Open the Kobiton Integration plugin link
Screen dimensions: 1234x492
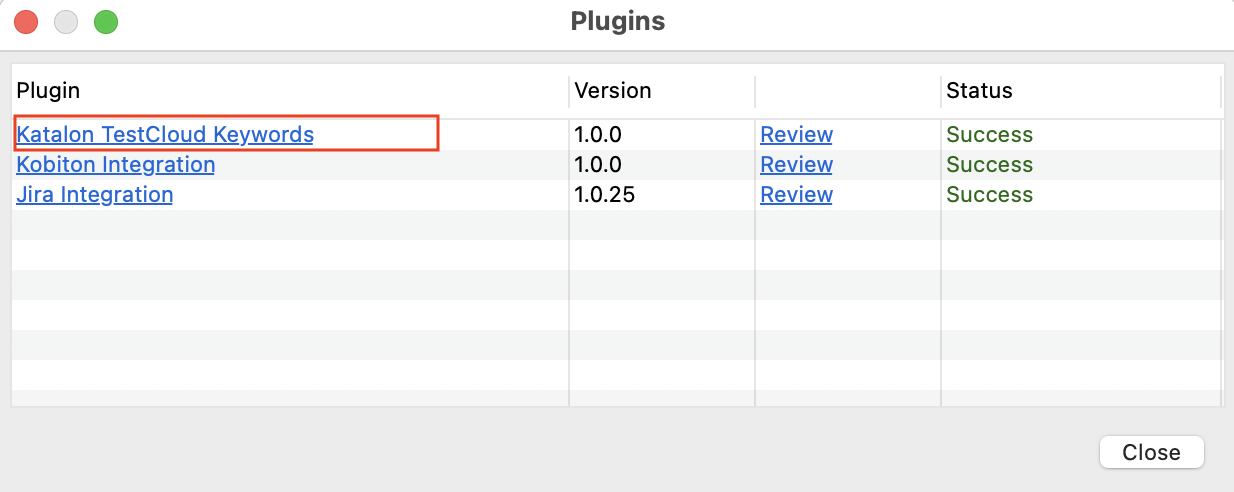116,164
